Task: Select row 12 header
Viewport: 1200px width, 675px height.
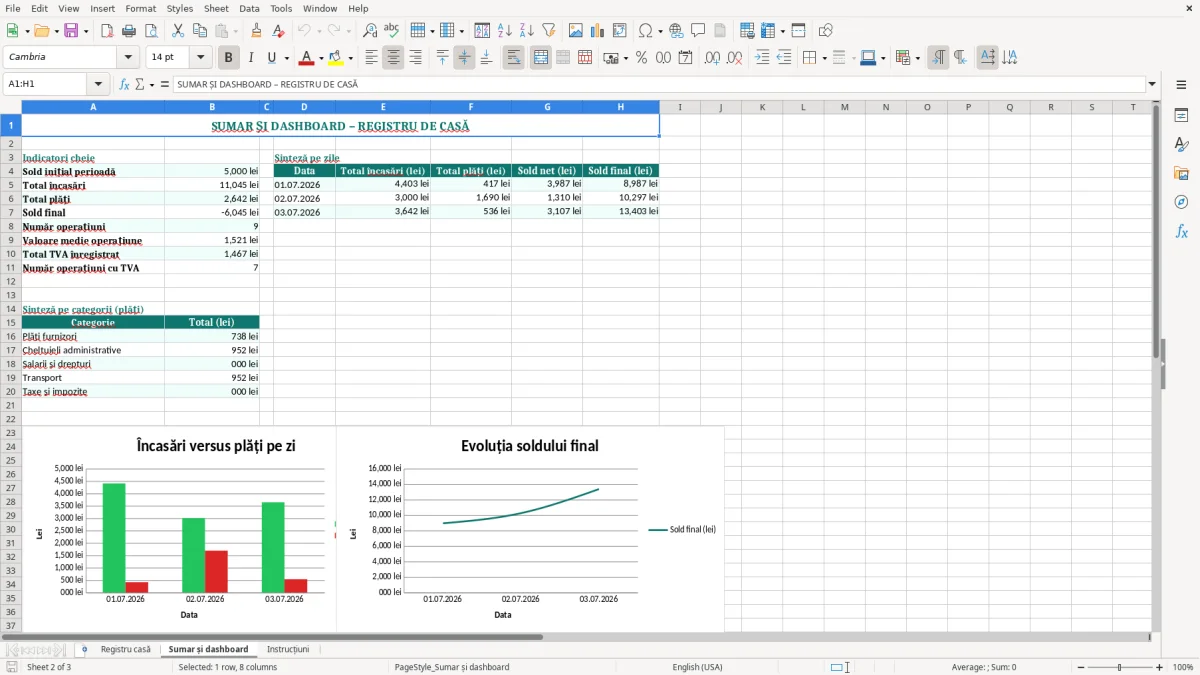Action: [11, 282]
